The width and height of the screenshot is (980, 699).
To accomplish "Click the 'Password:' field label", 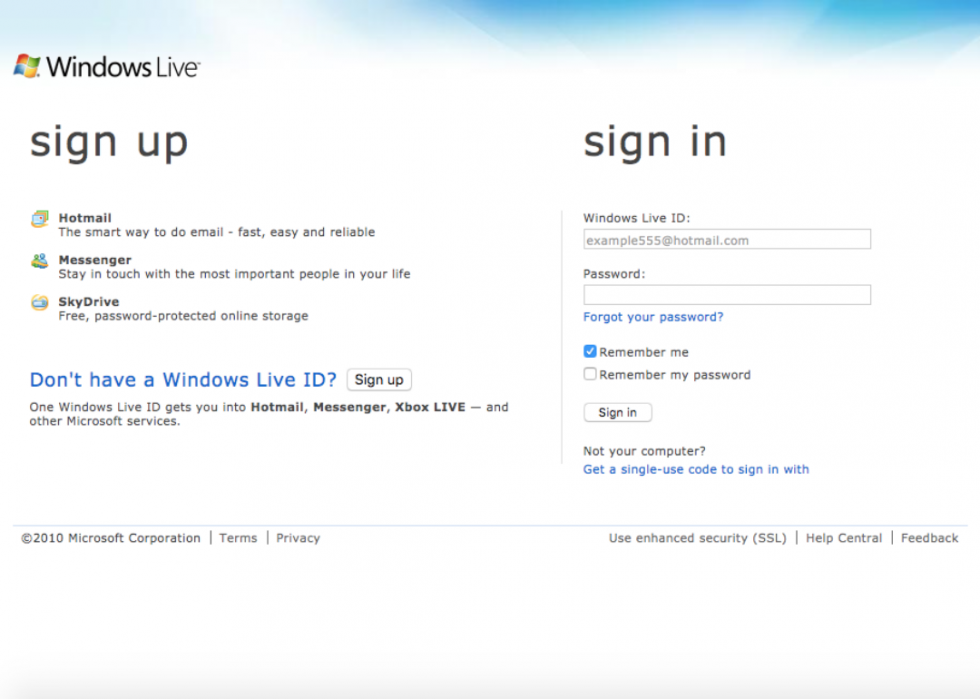I will (614, 274).
